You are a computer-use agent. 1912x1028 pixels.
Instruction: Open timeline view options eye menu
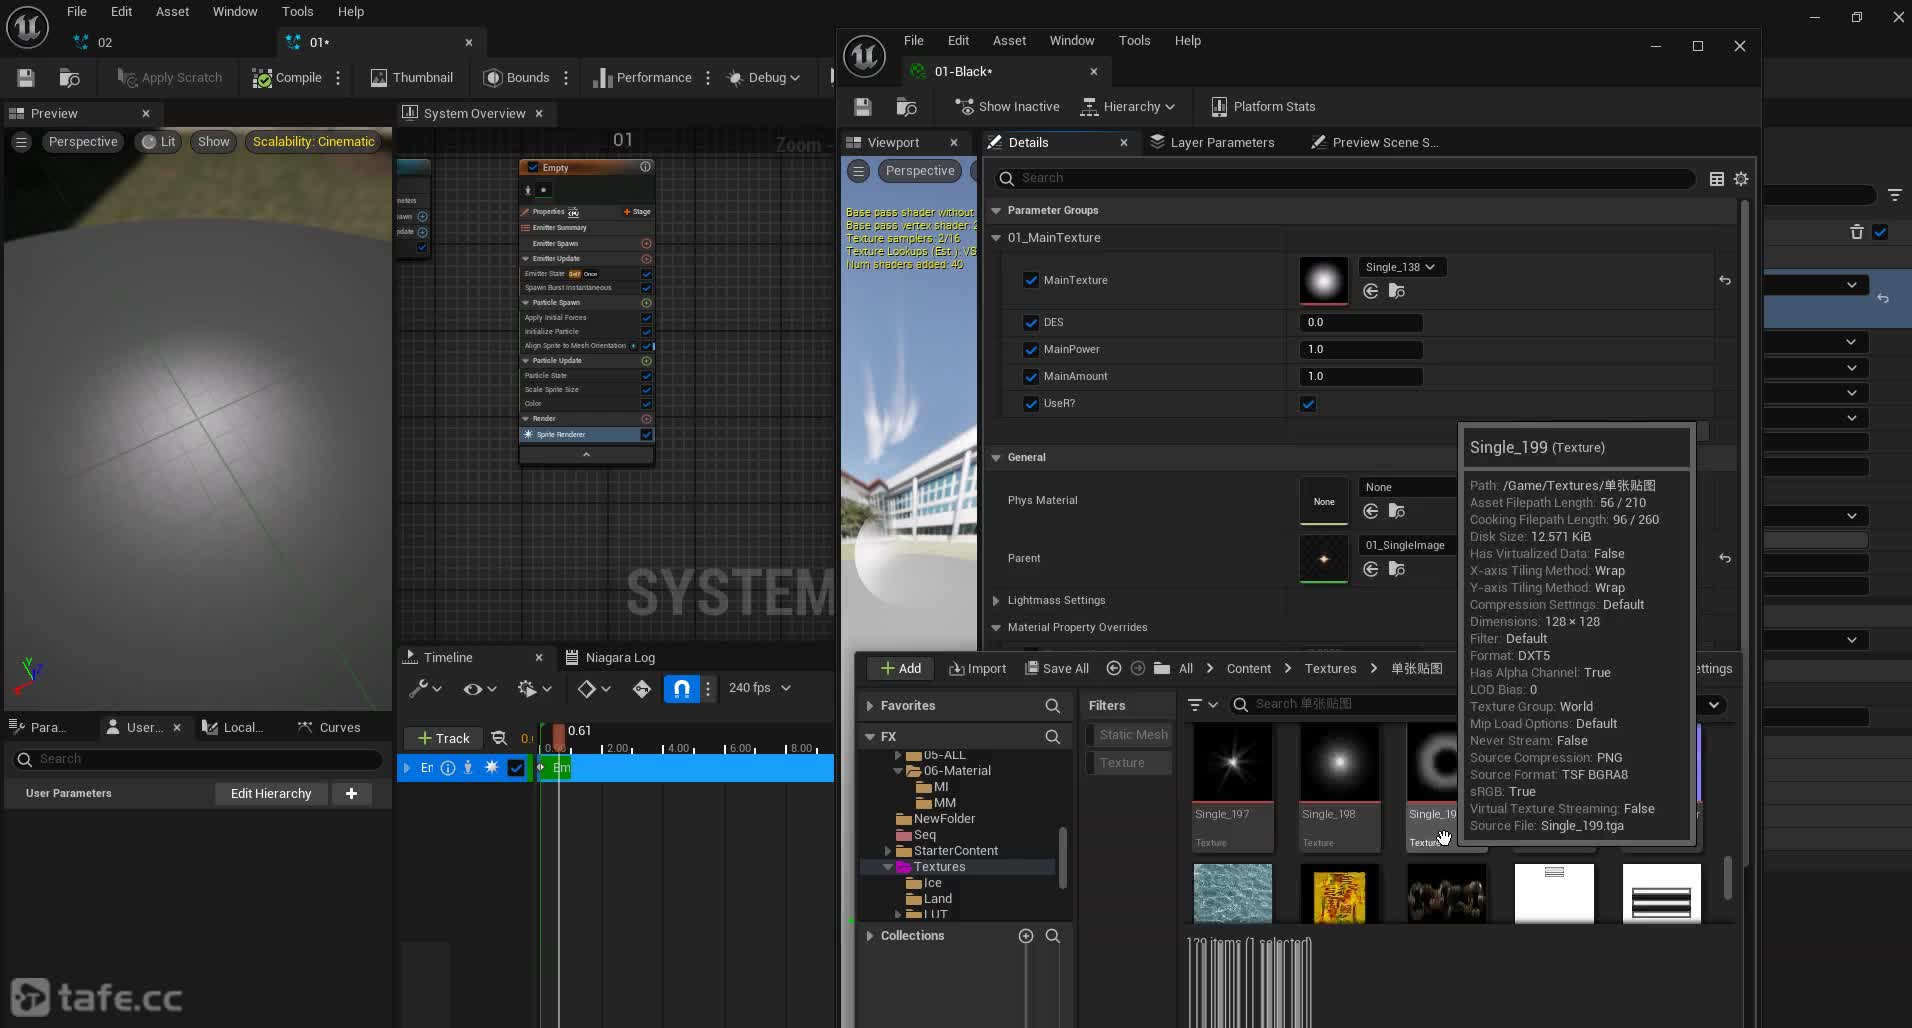pos(479,689)
